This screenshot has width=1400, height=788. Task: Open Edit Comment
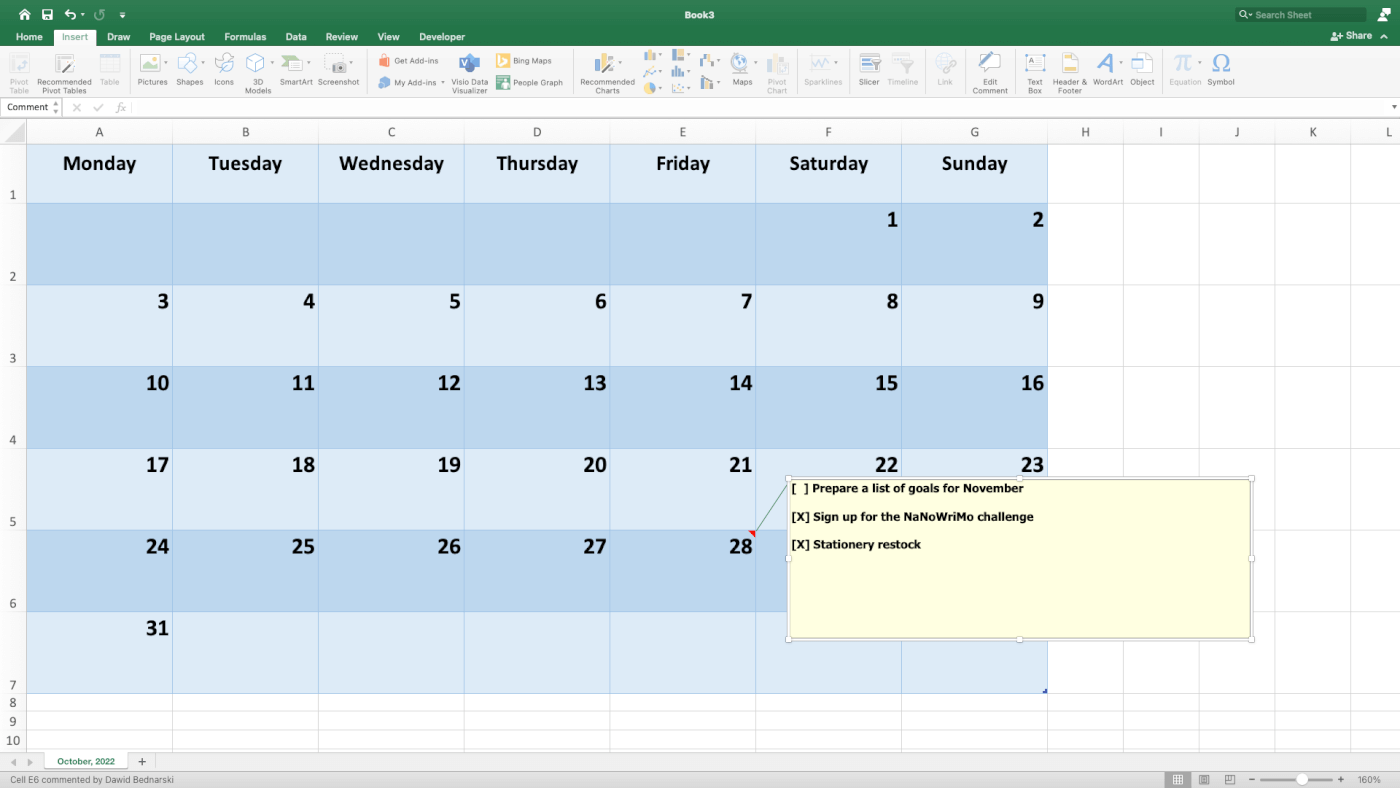tap(989, 70)
